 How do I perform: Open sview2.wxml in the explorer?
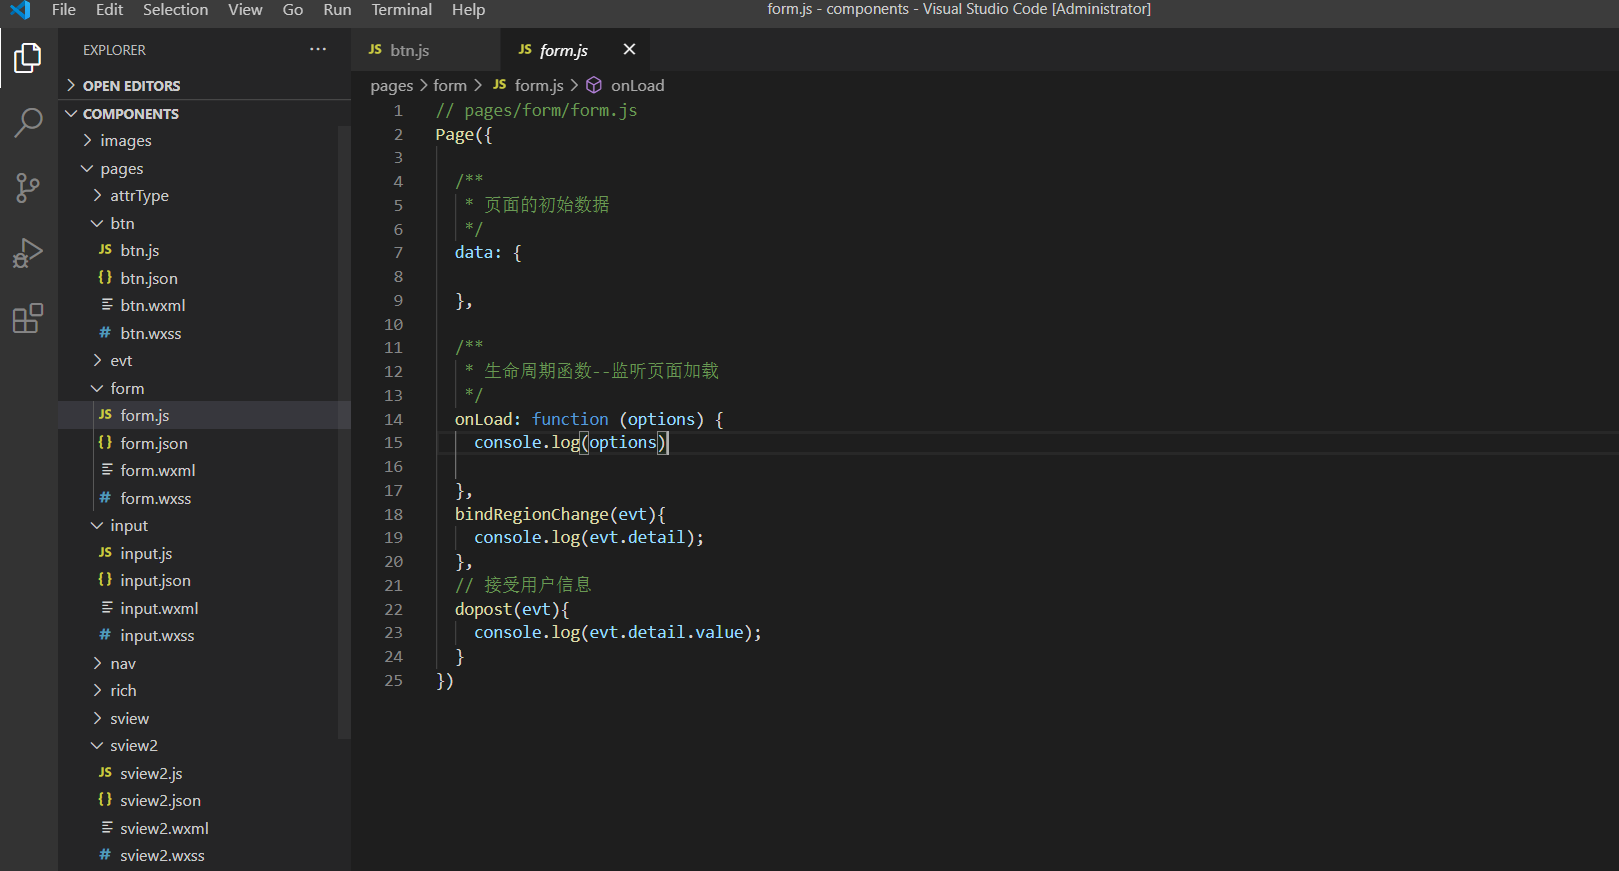point(200,828)
